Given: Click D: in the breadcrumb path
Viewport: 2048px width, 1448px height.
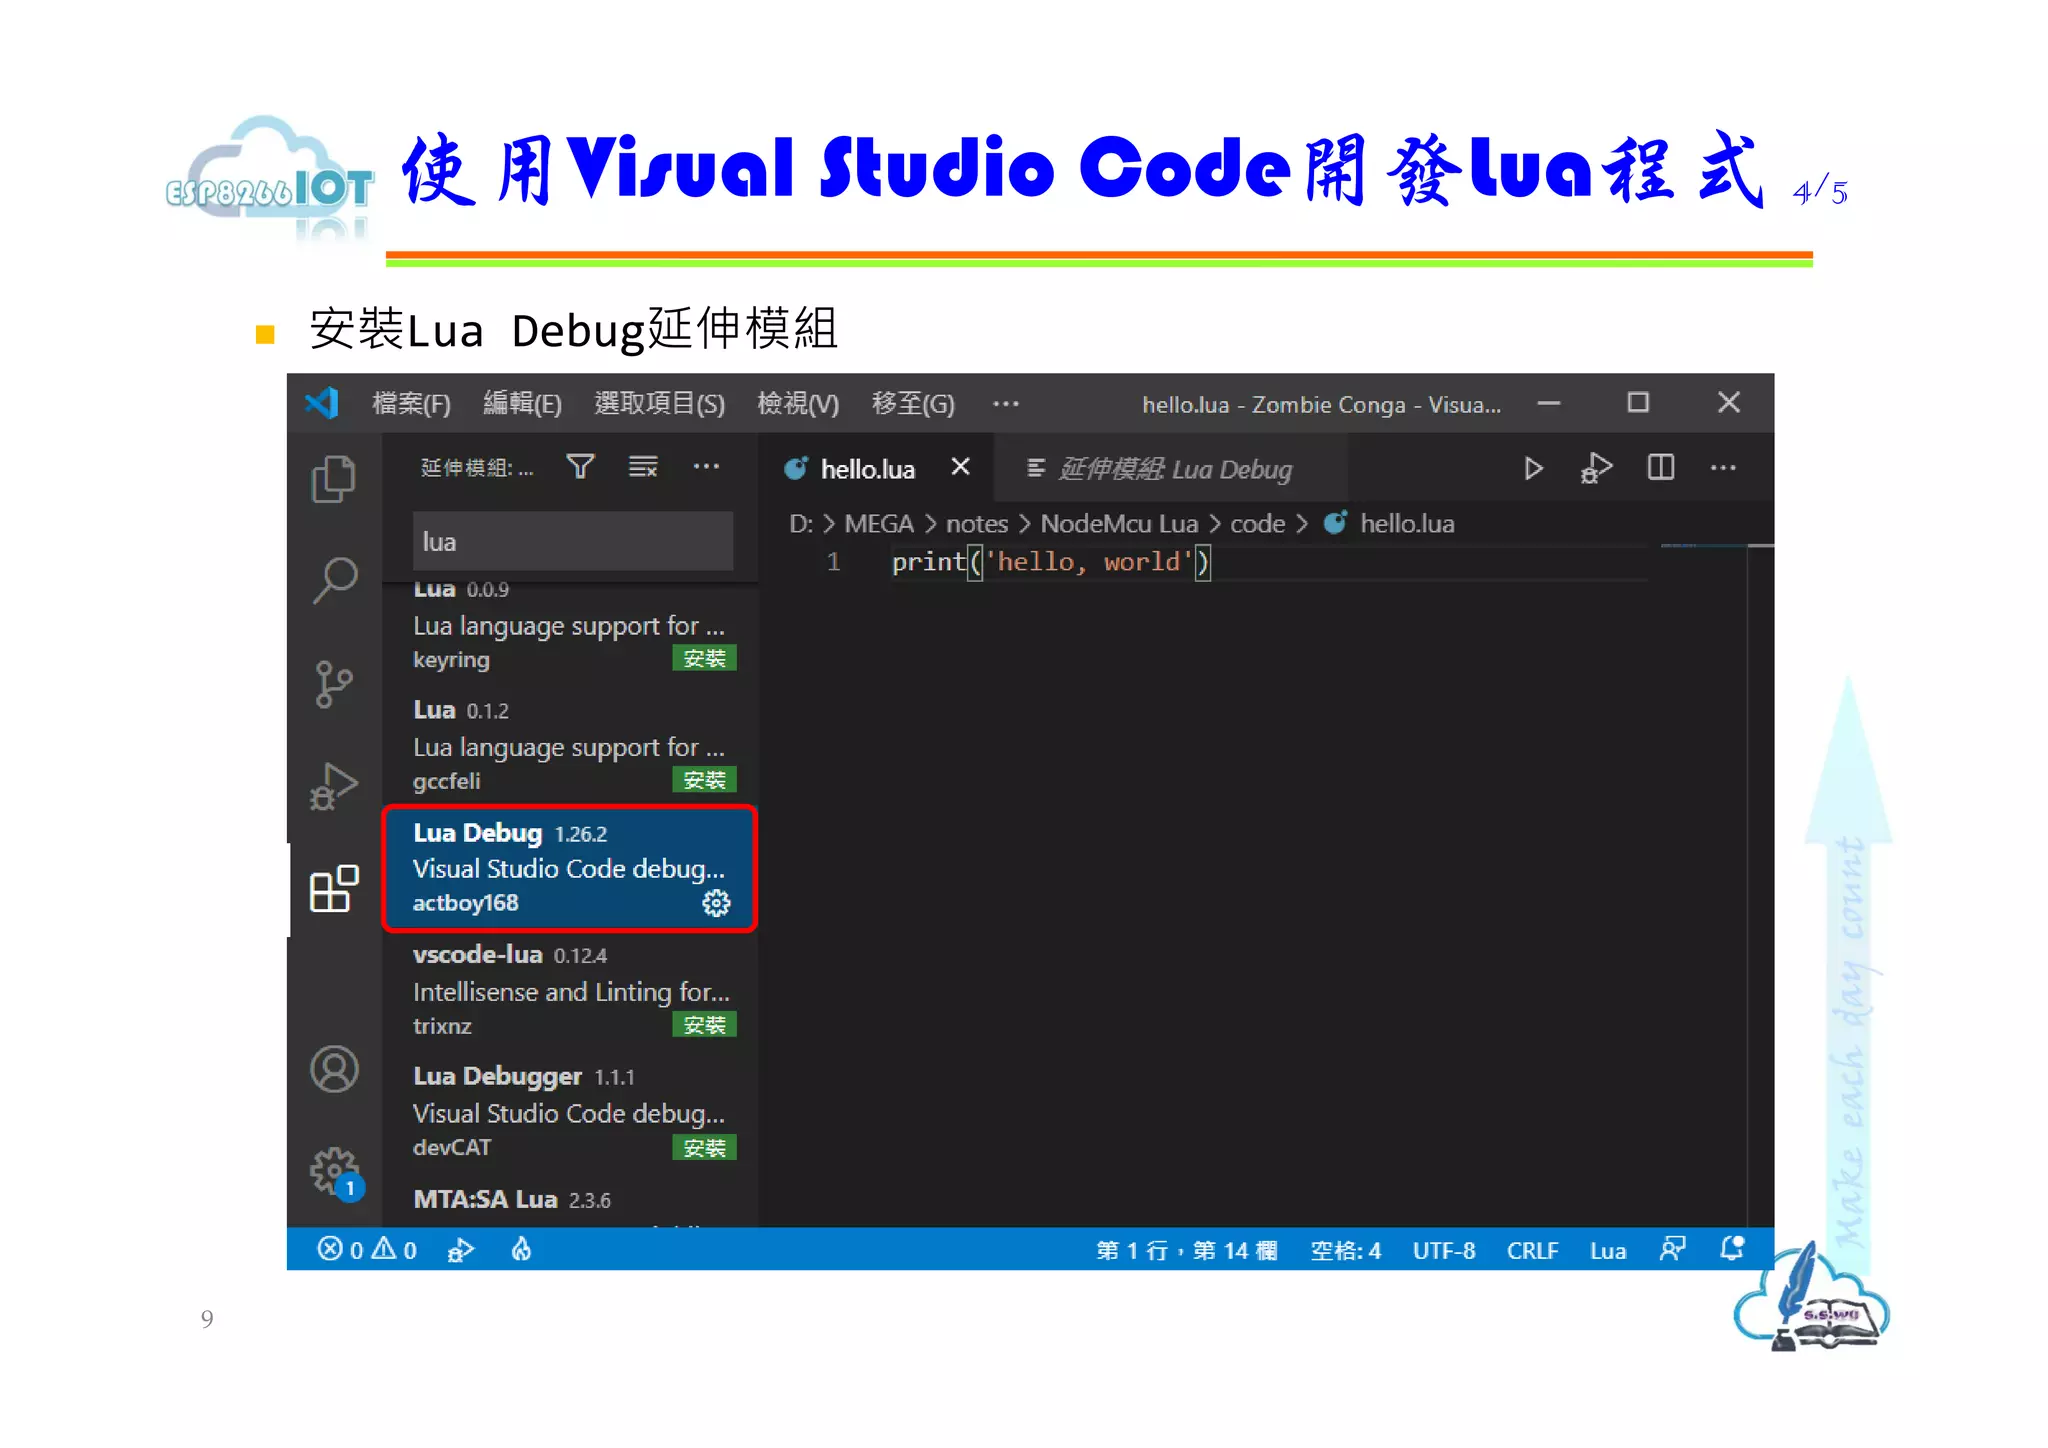Looking at the screenshot, I should click(801, 524).
